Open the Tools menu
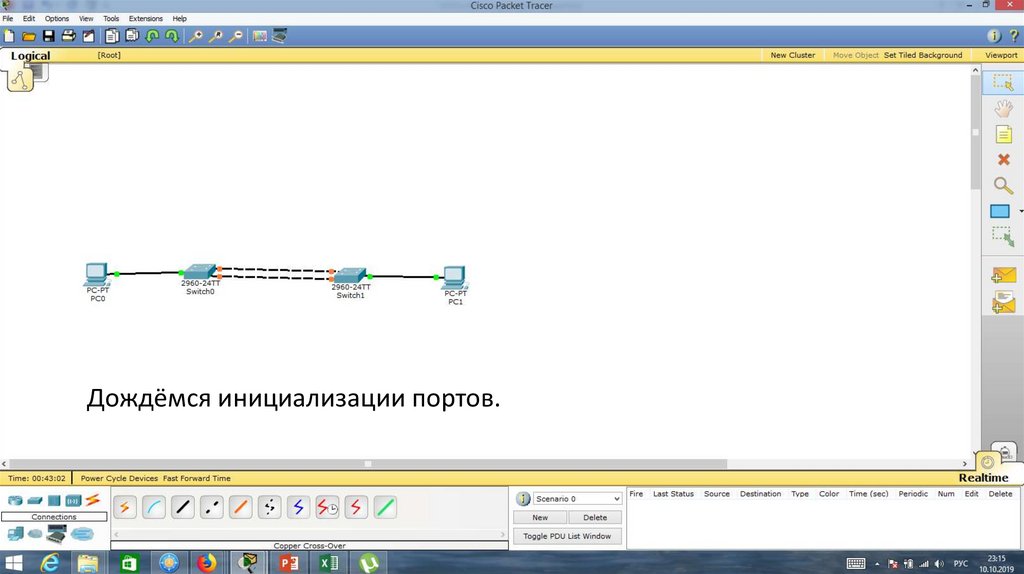 click(111, 18)
